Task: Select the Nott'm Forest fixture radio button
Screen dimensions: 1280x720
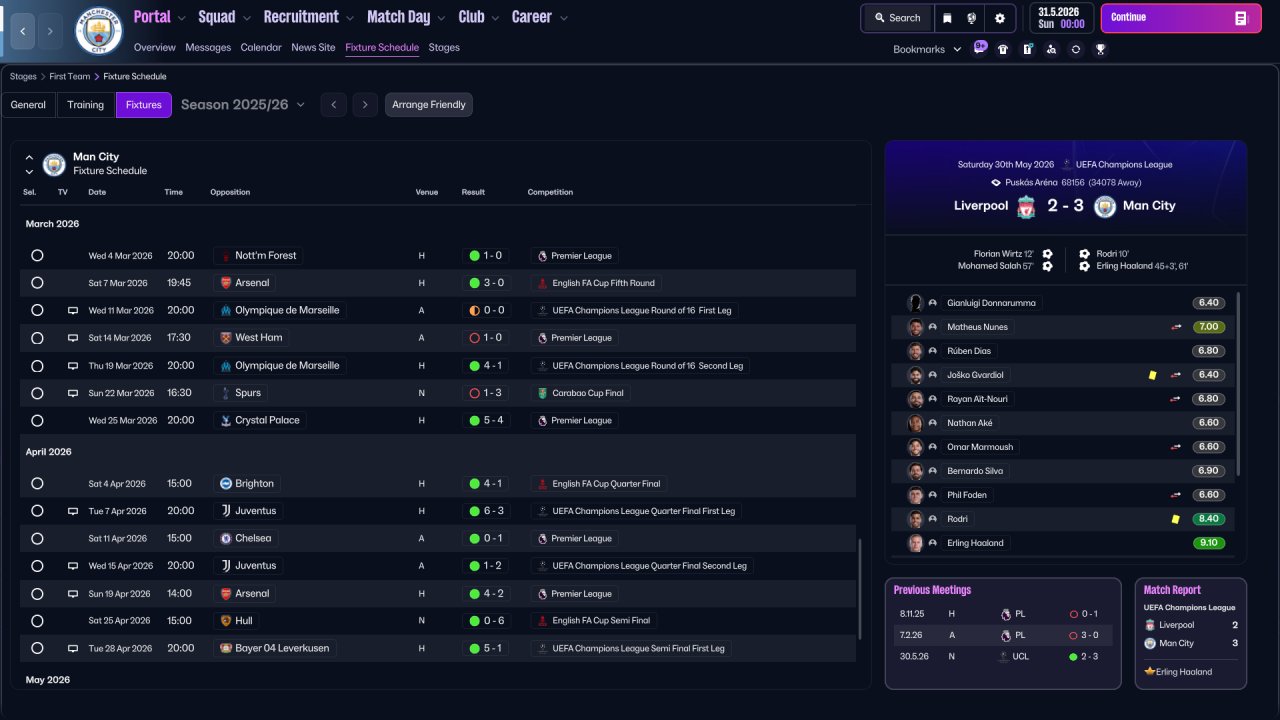Action: coord(37,255)
